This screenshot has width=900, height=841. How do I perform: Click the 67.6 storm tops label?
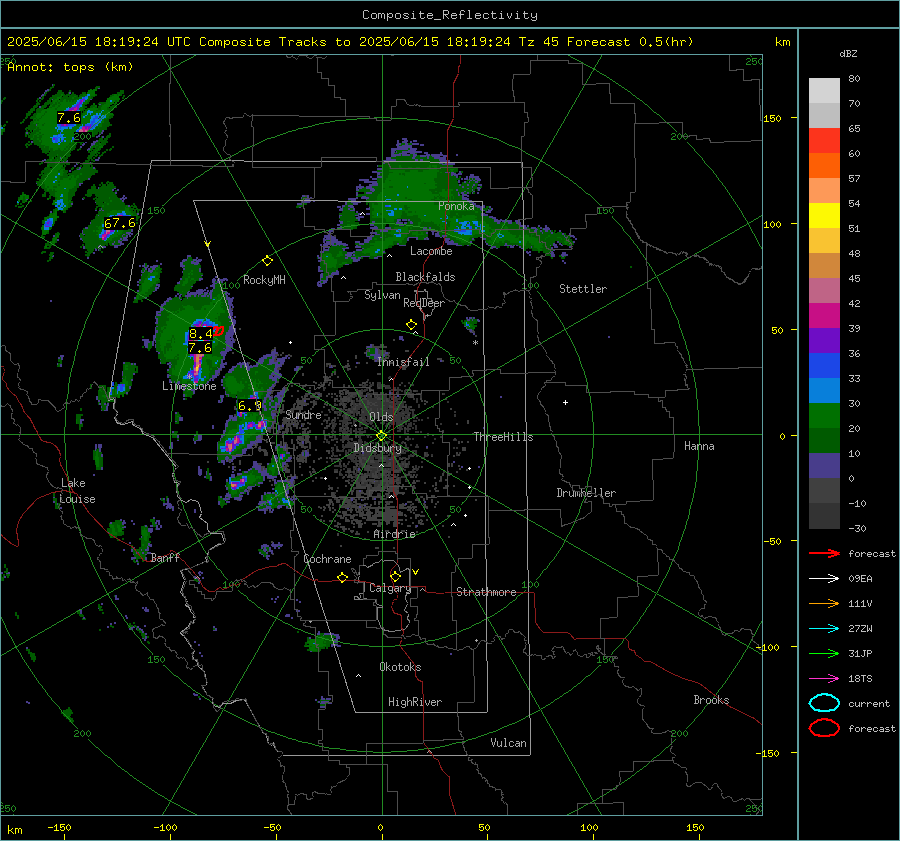119,223
